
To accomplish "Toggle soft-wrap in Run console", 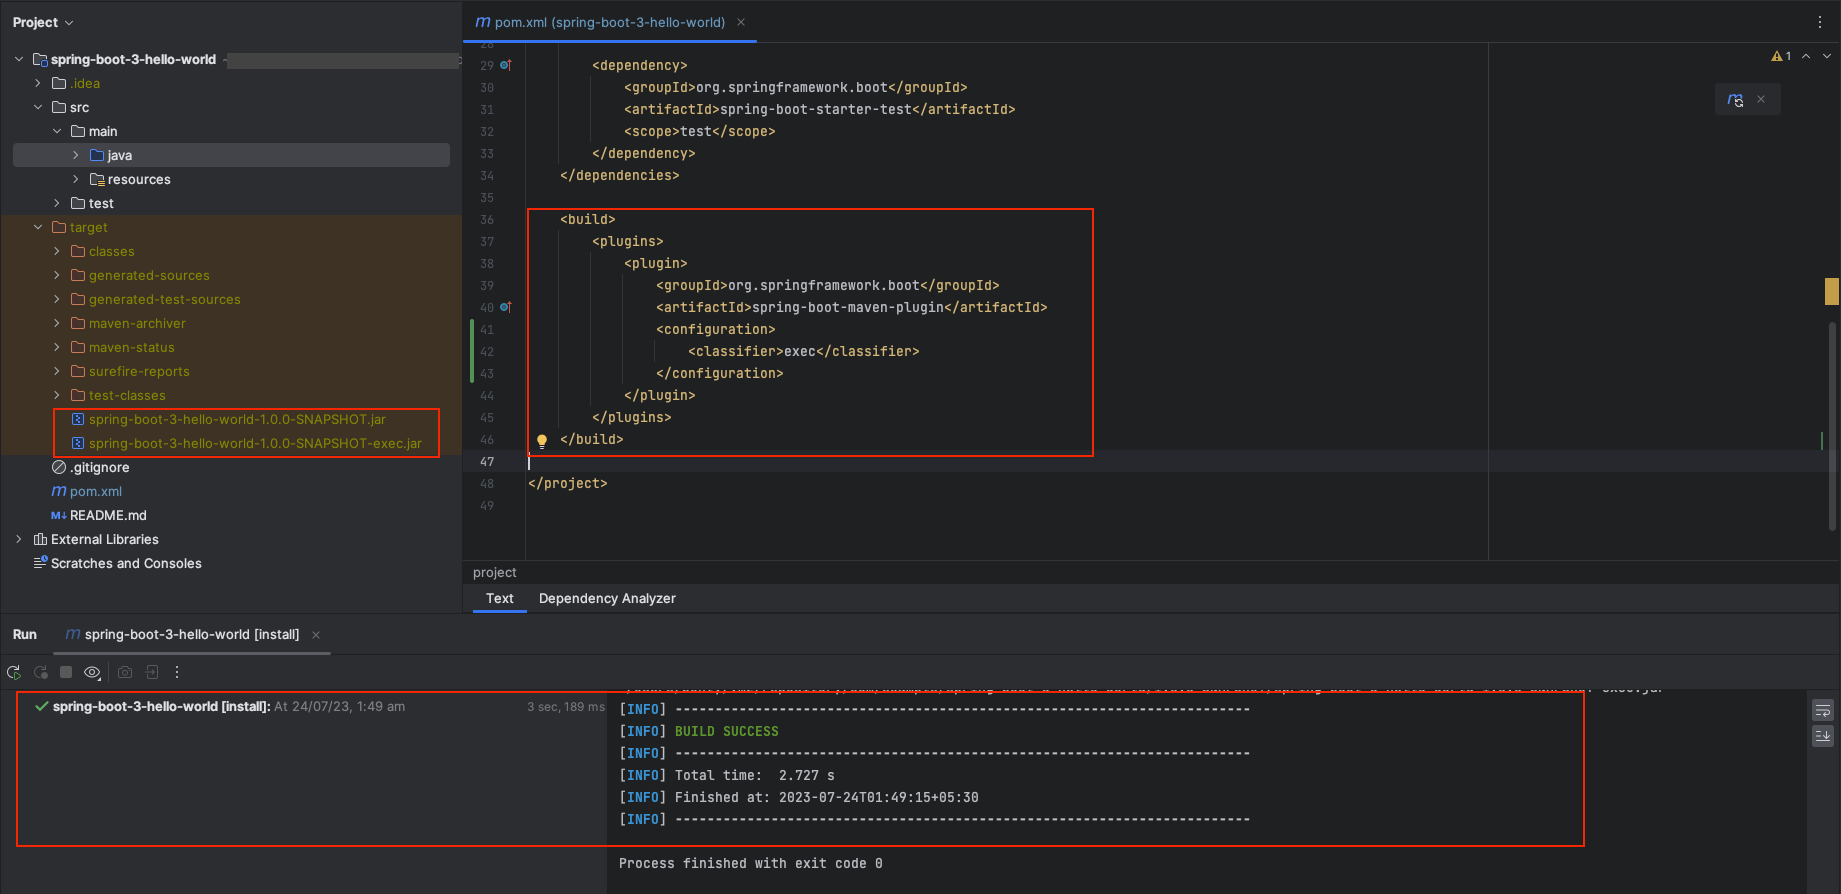I will pyautogui.click(x=1823, y=711).
